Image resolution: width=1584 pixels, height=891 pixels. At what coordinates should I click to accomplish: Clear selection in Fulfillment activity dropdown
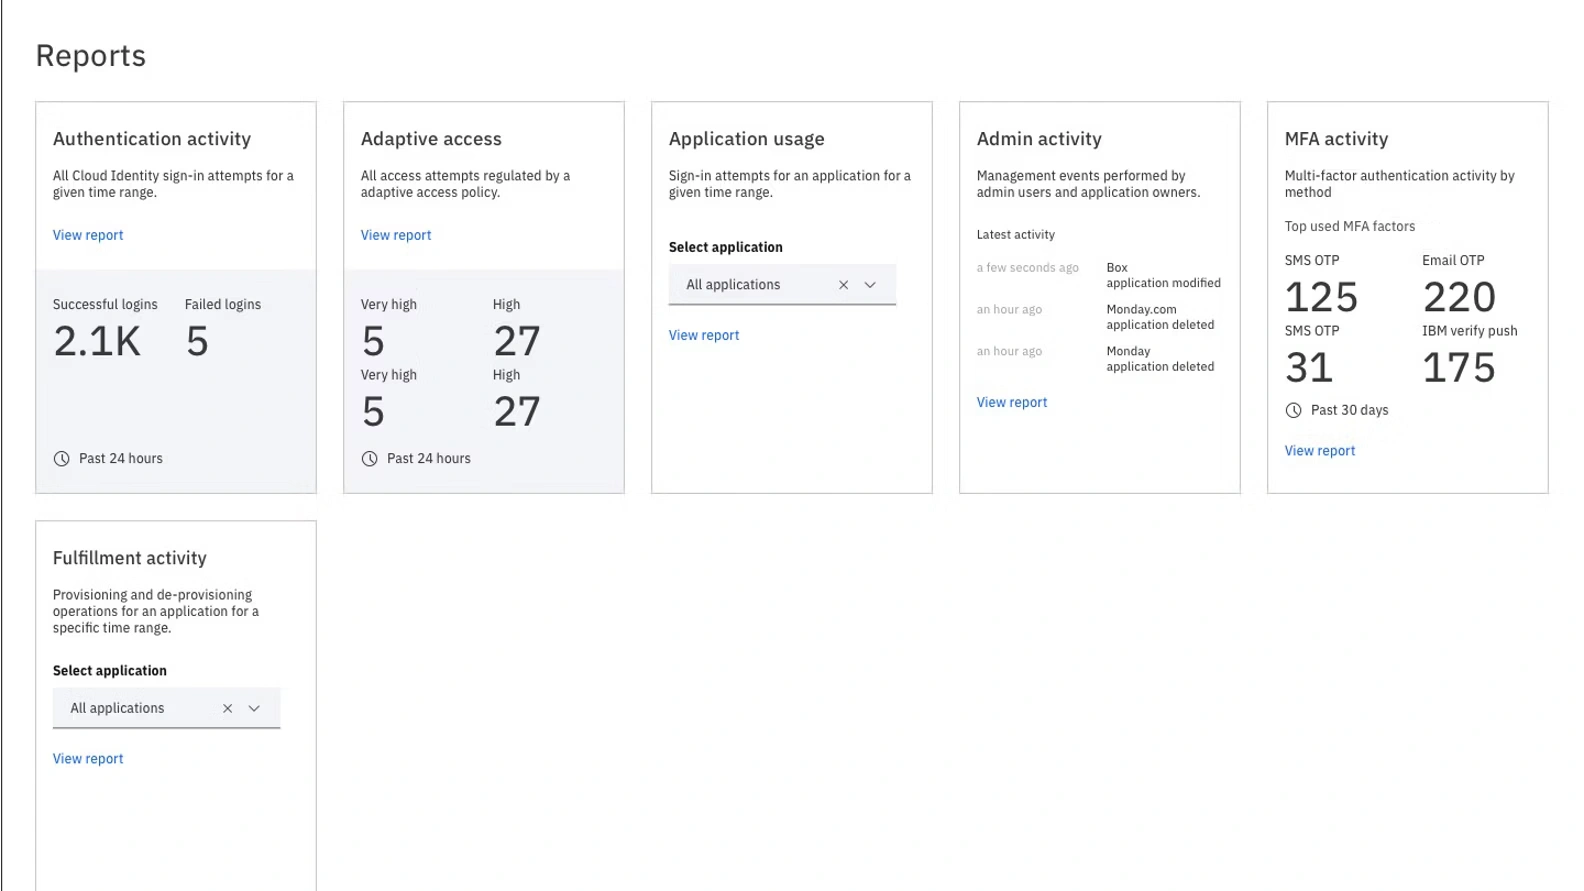click(227, 708)
